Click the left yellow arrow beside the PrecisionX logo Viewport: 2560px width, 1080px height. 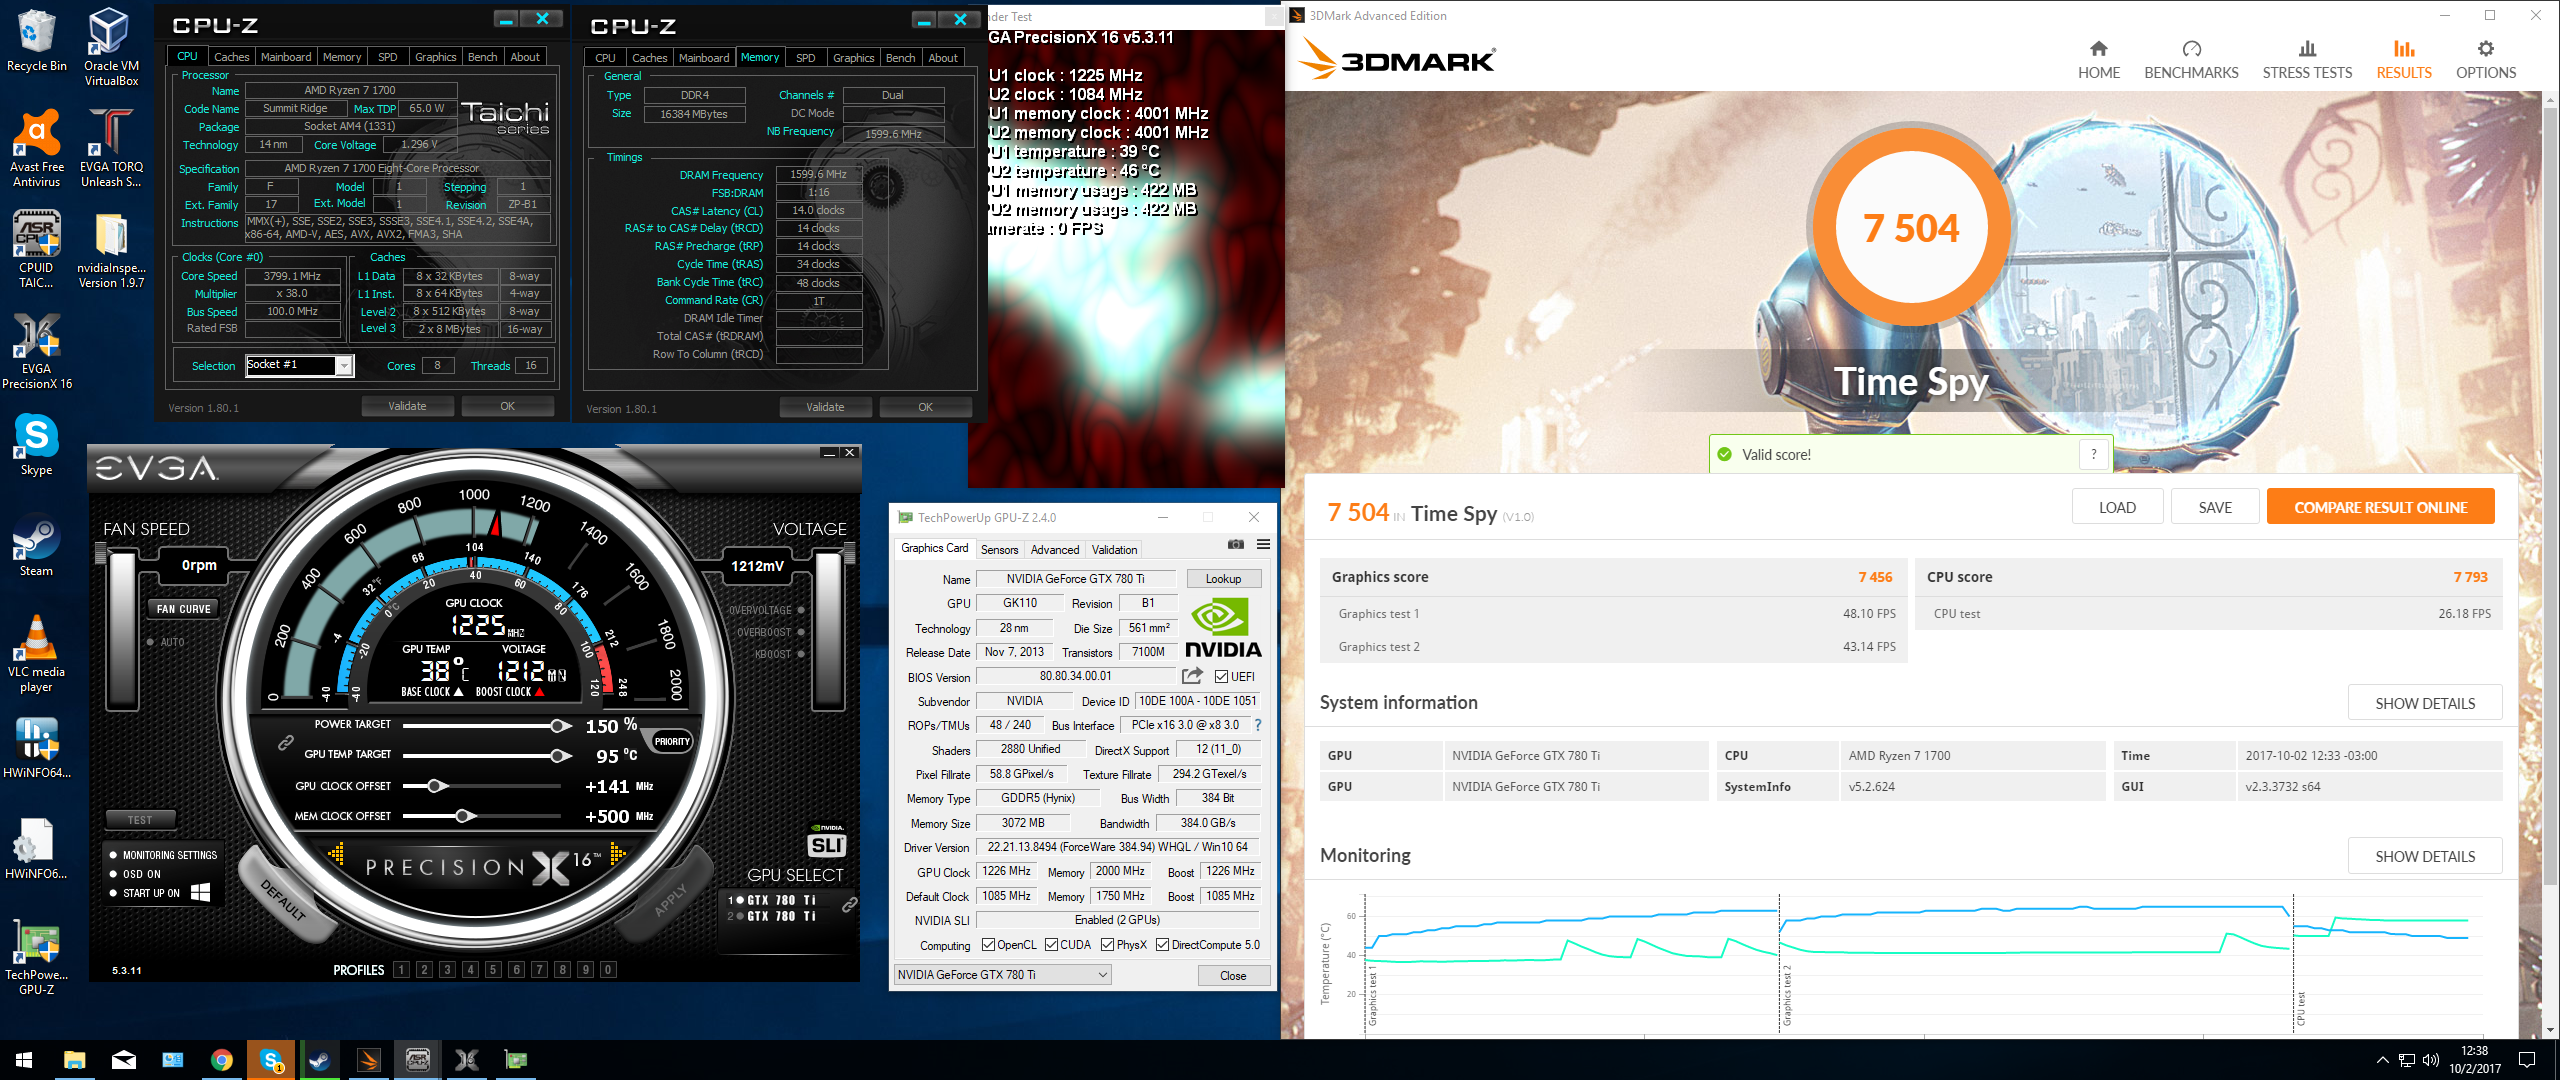click(336, 854)
